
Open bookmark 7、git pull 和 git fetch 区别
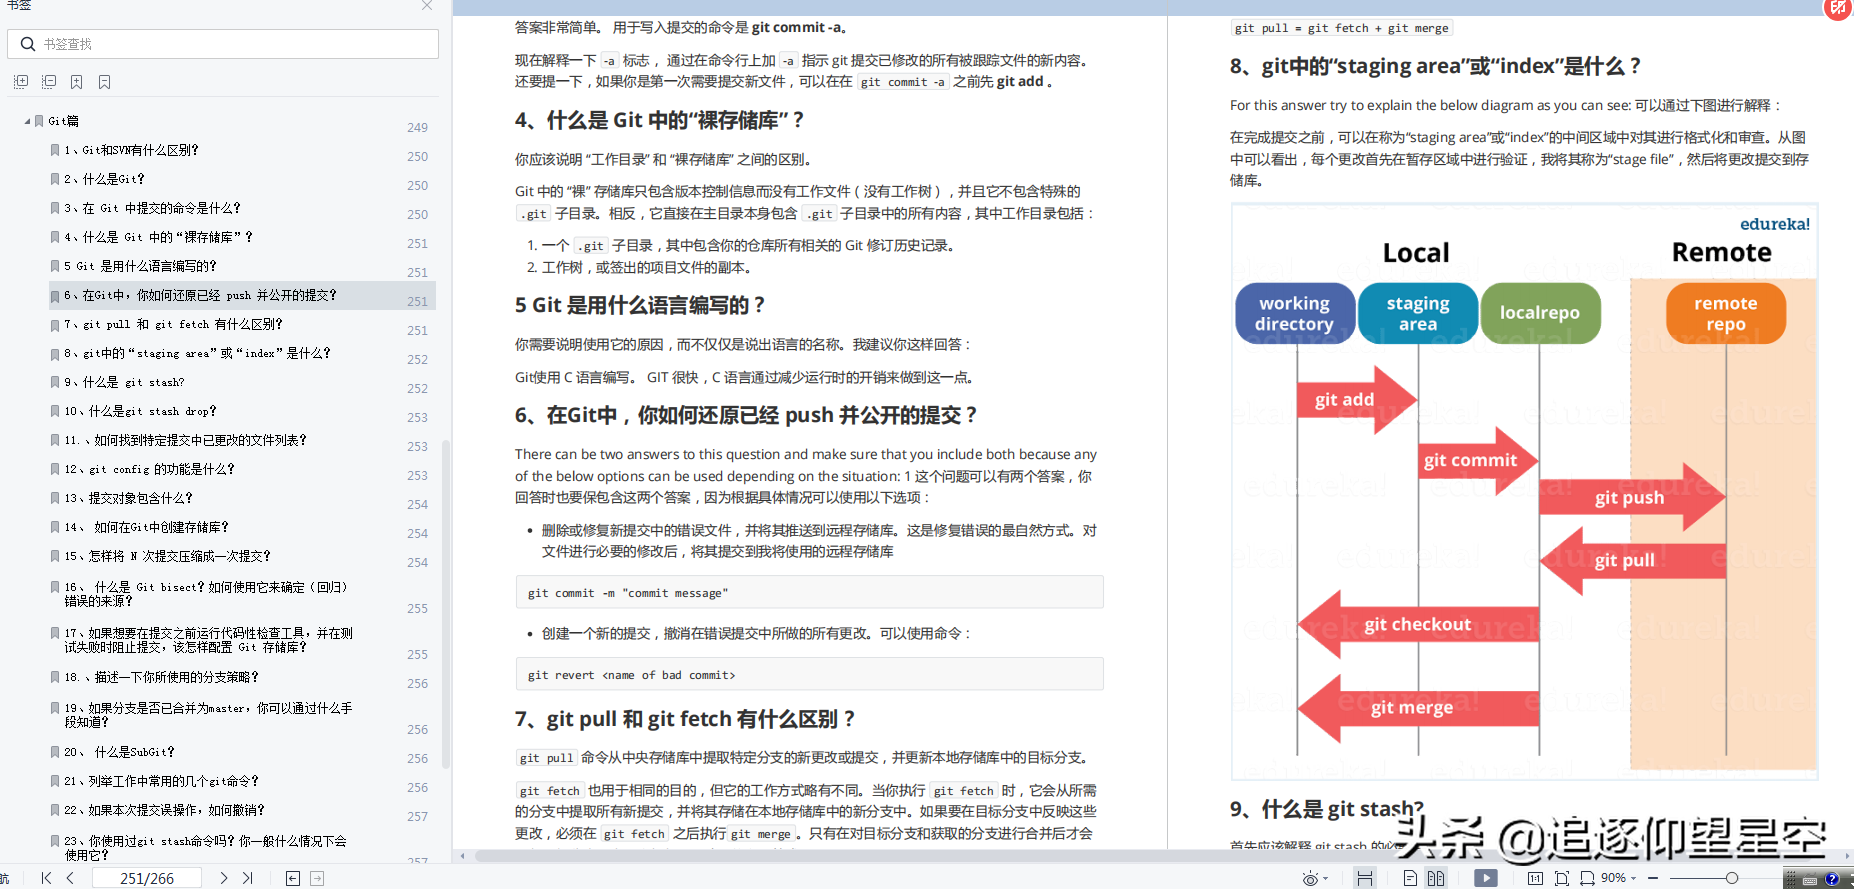(173, 324)
